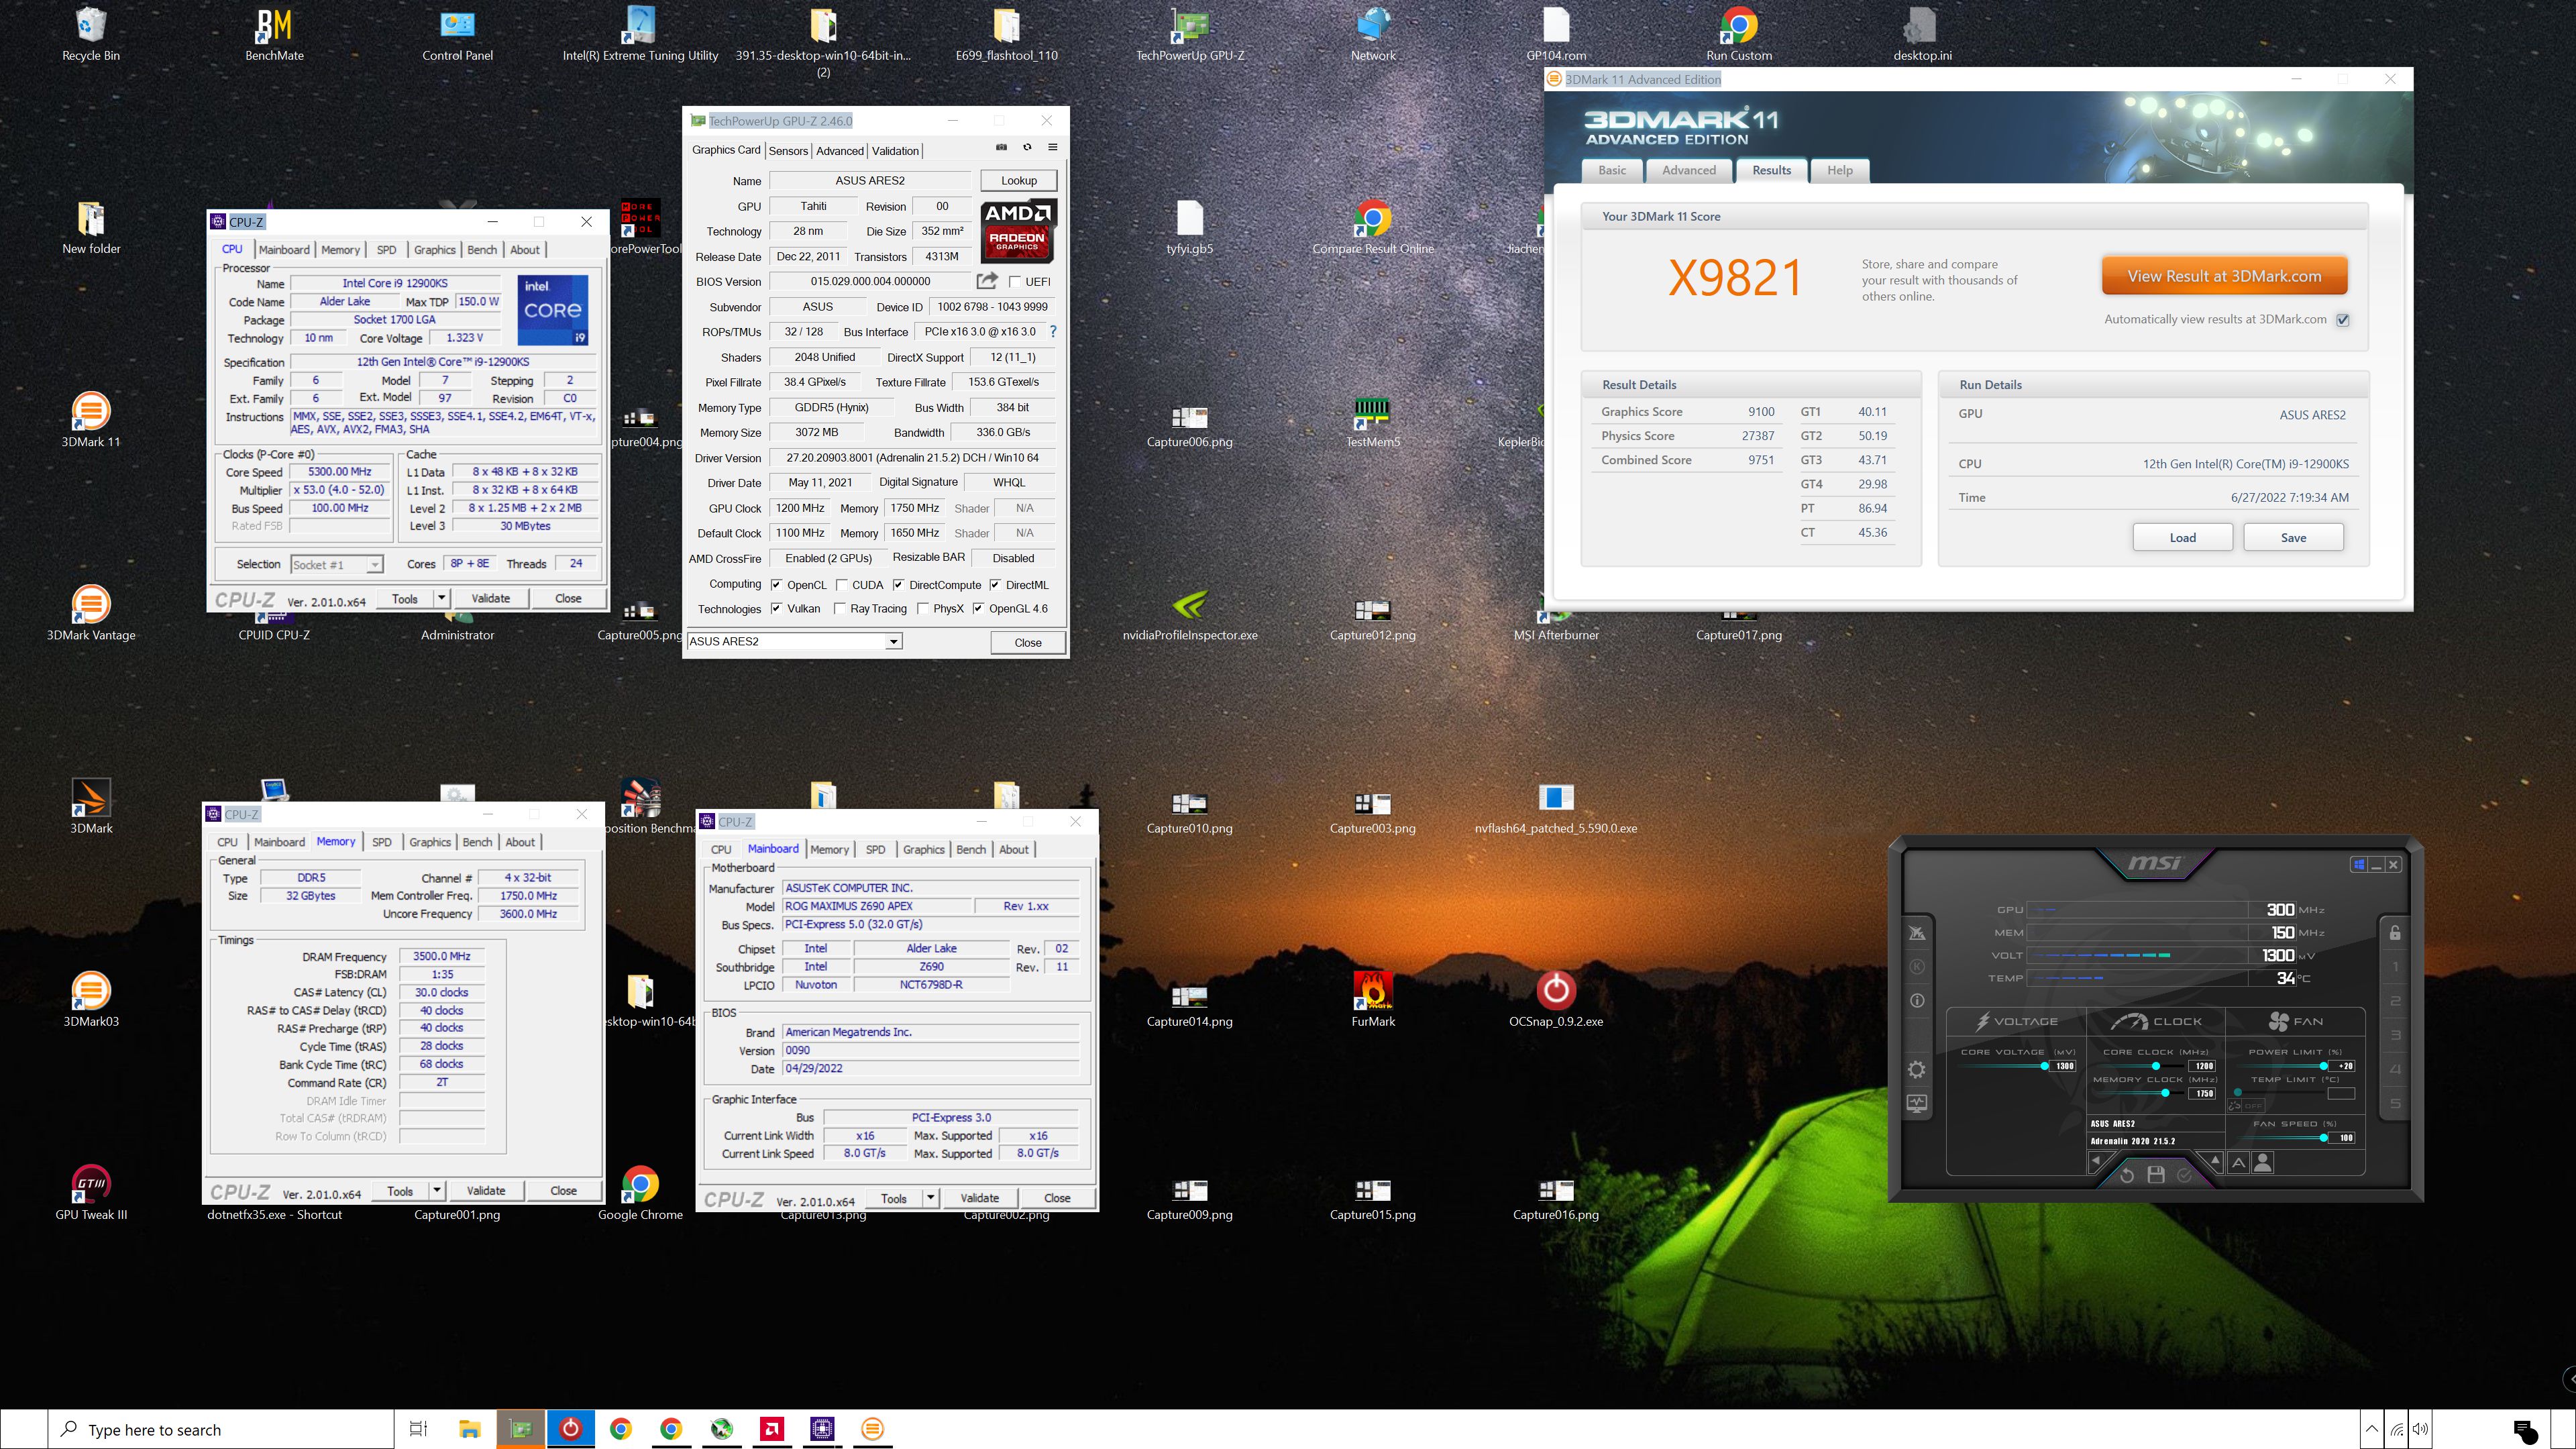The image size is (2576, 1449).
Task: Click the Afterburner profile lock icon
Action: (2396, 933)
